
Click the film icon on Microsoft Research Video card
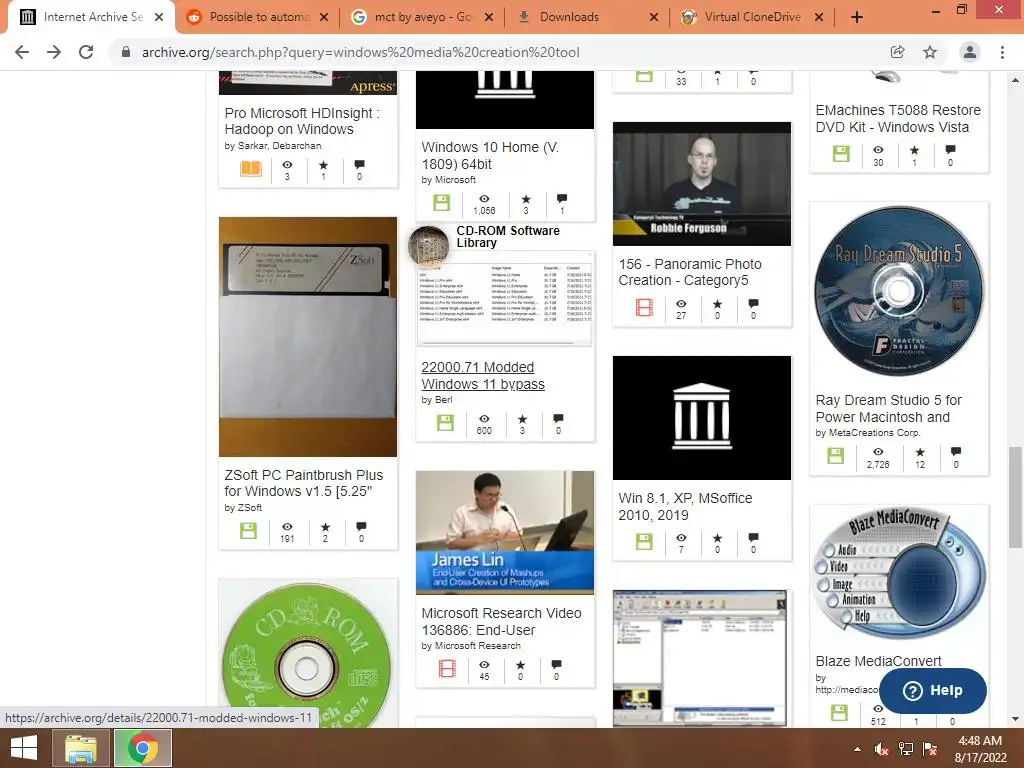pyautogui.click(x=447, y=668)
